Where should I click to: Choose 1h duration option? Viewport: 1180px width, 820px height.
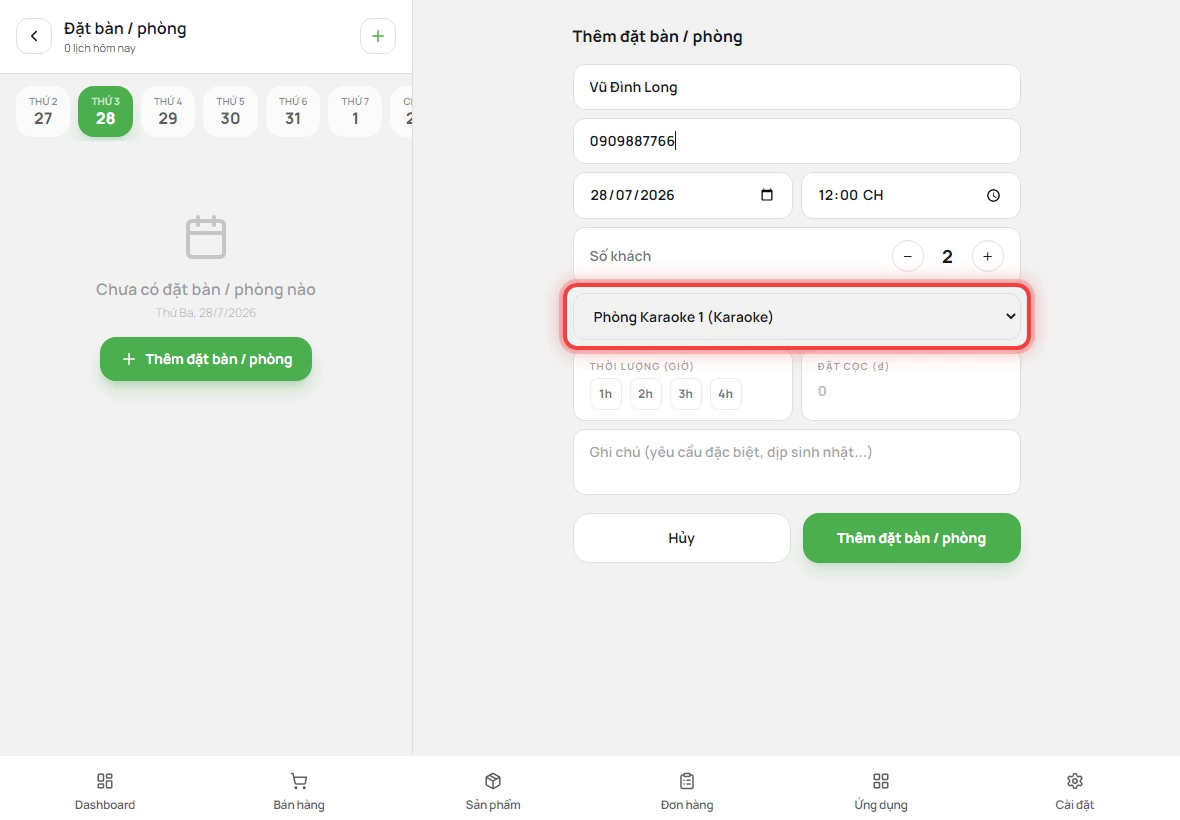coord(606,394)
